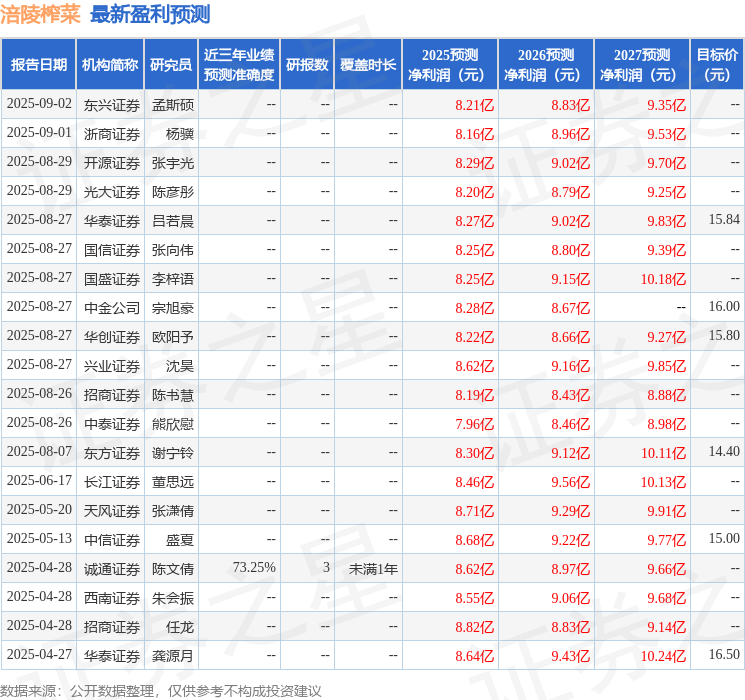
Task: Select the 2025预测净利润 column header
Action: click(450, 65)
